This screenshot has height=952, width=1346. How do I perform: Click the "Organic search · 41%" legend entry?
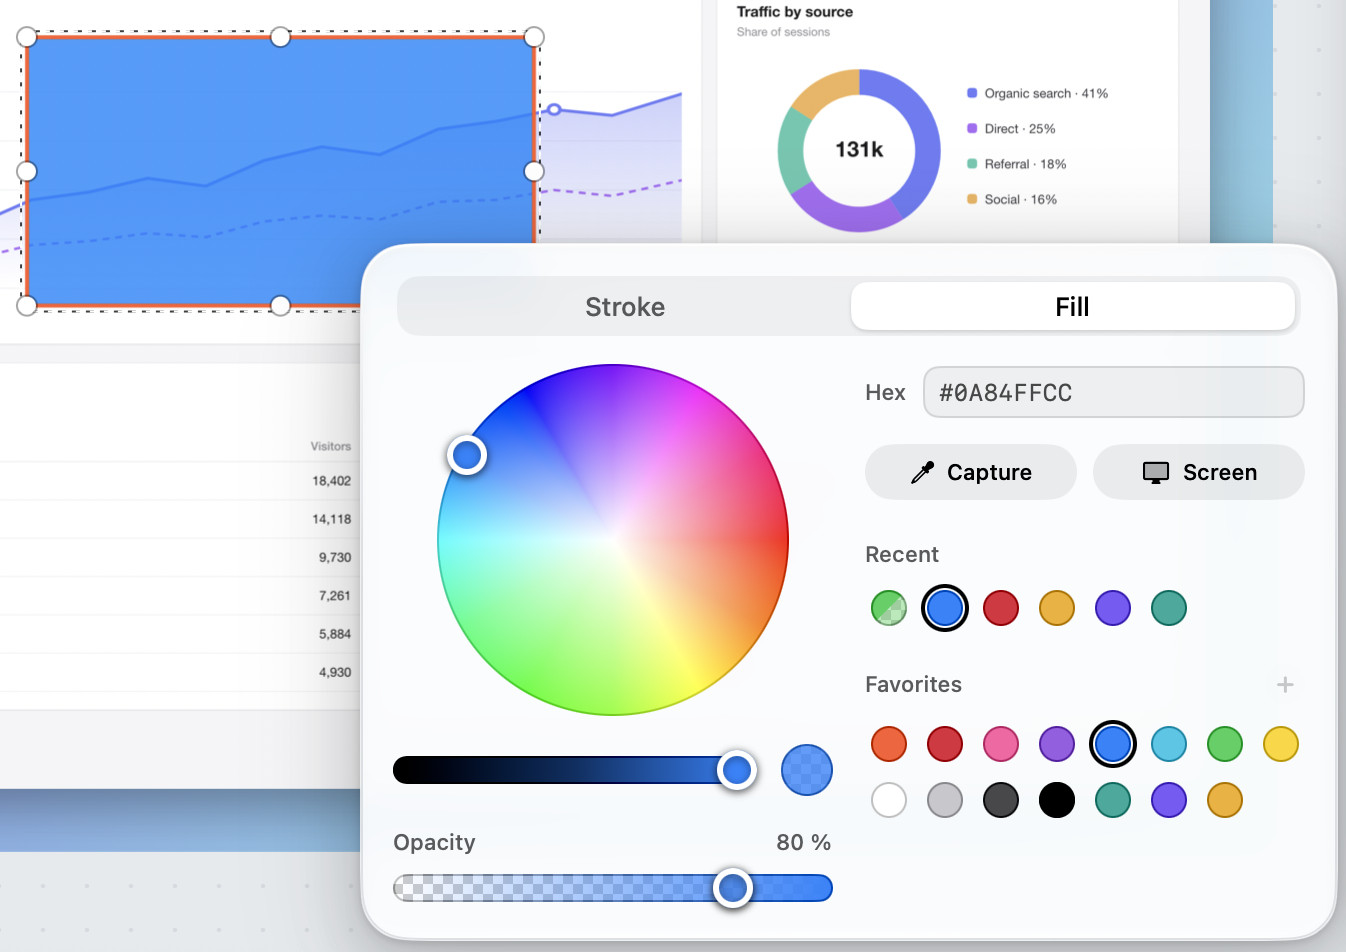(x=1037, y=93)
